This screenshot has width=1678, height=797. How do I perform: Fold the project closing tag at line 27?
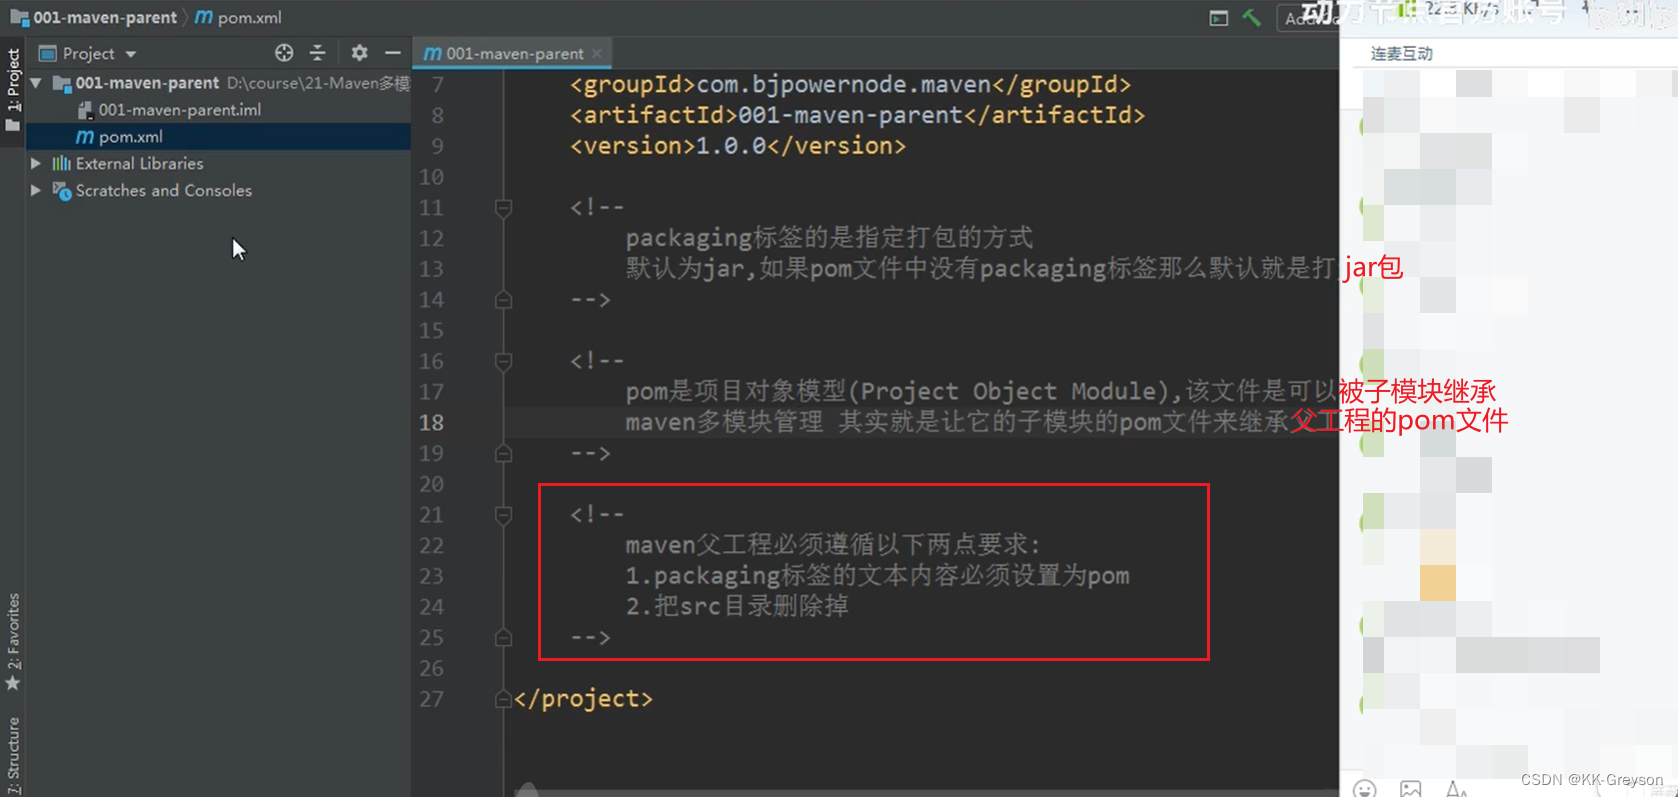click(503, 699)
